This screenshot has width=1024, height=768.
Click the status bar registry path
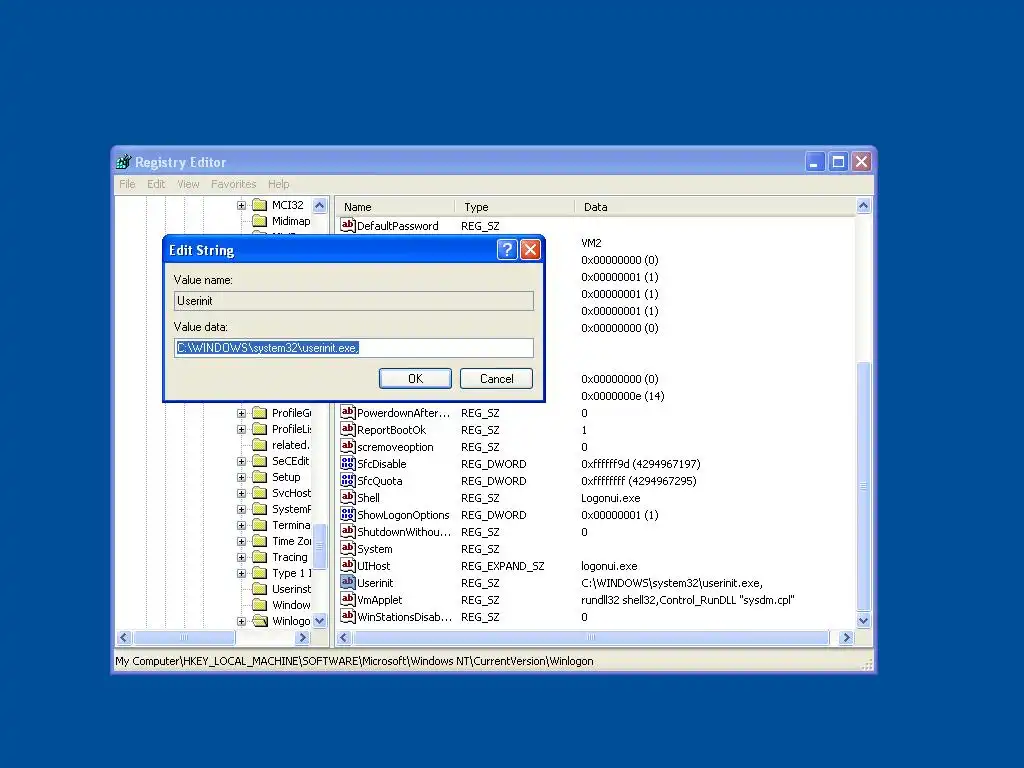coord(354,661)
